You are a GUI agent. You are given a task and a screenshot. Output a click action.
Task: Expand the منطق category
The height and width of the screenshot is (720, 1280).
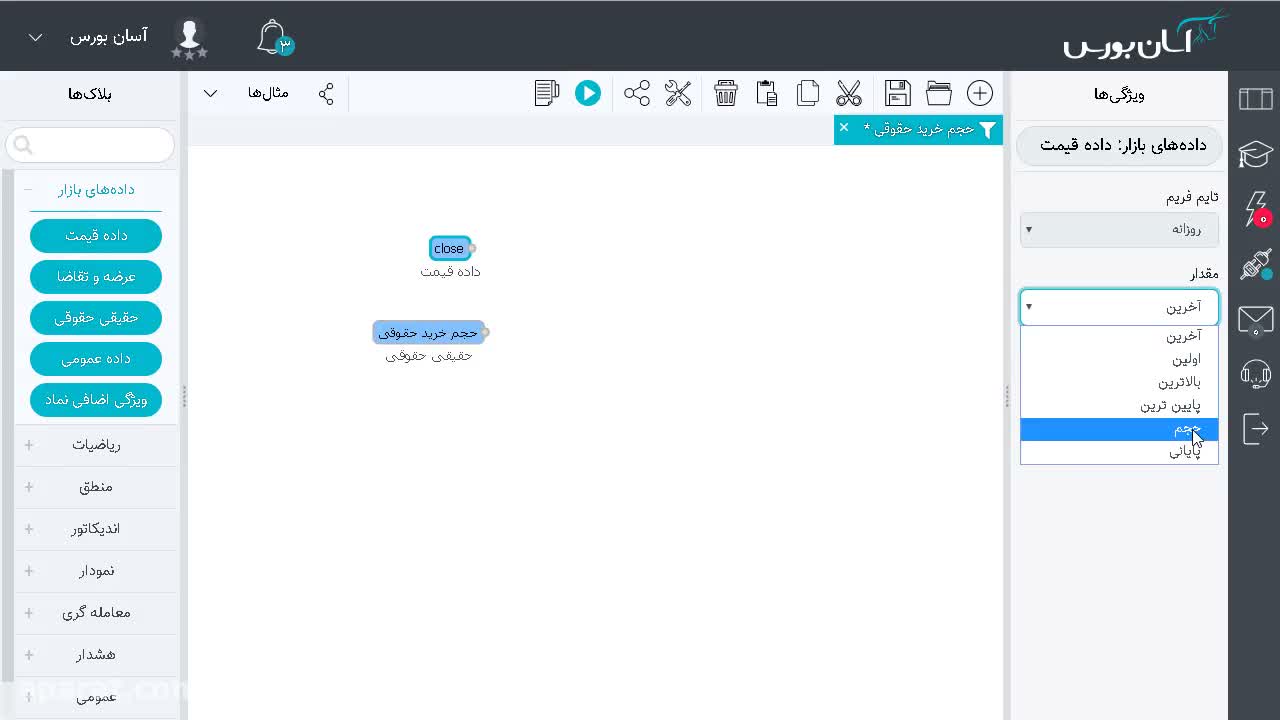96,487
